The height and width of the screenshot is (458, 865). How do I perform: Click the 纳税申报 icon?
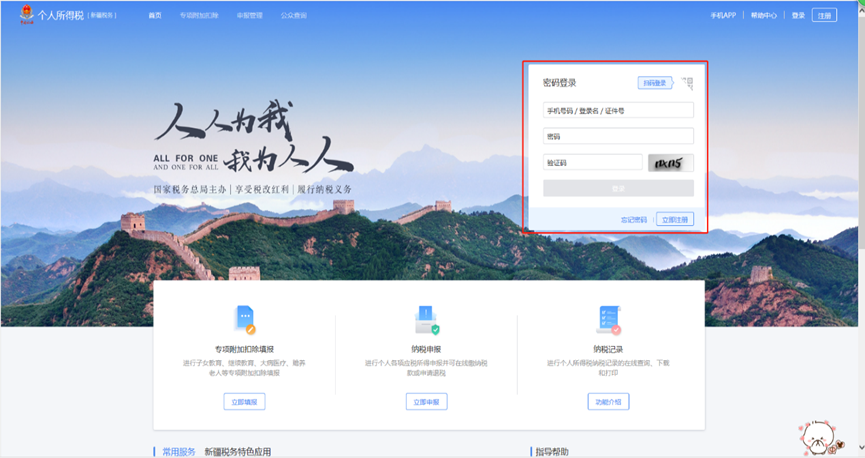(427, 319)
